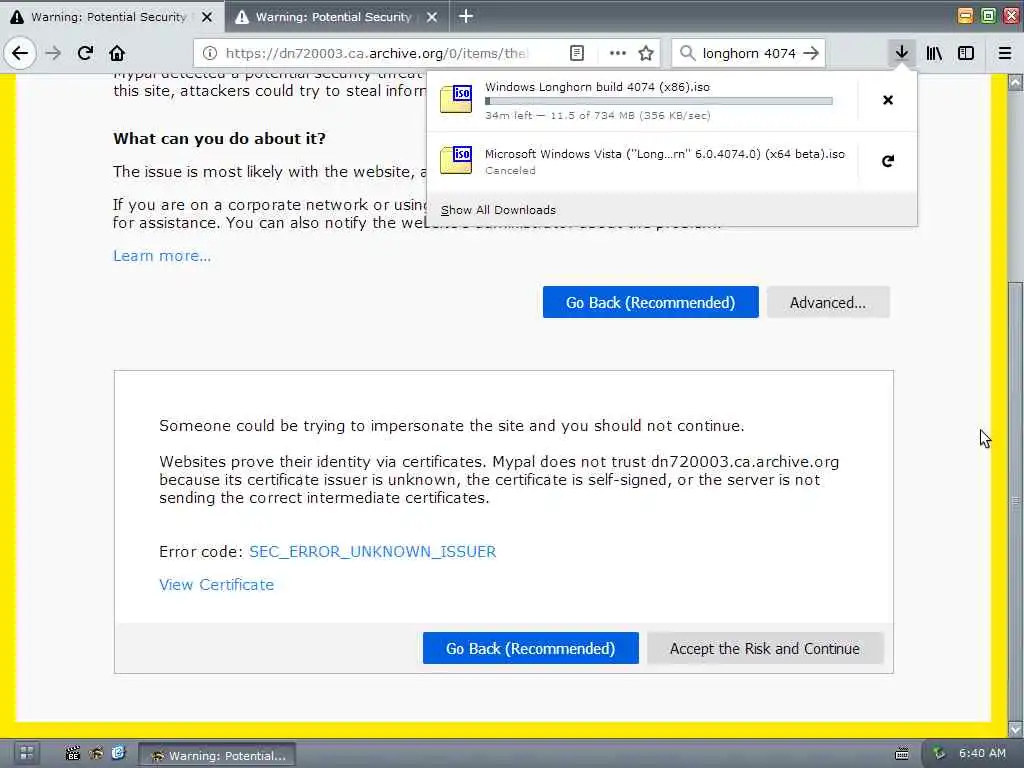The height and width of the screenshot is (768, 1024).
Task: Open the taskbar start menu button
Action: pyautogui.click(x=27, y=753)
